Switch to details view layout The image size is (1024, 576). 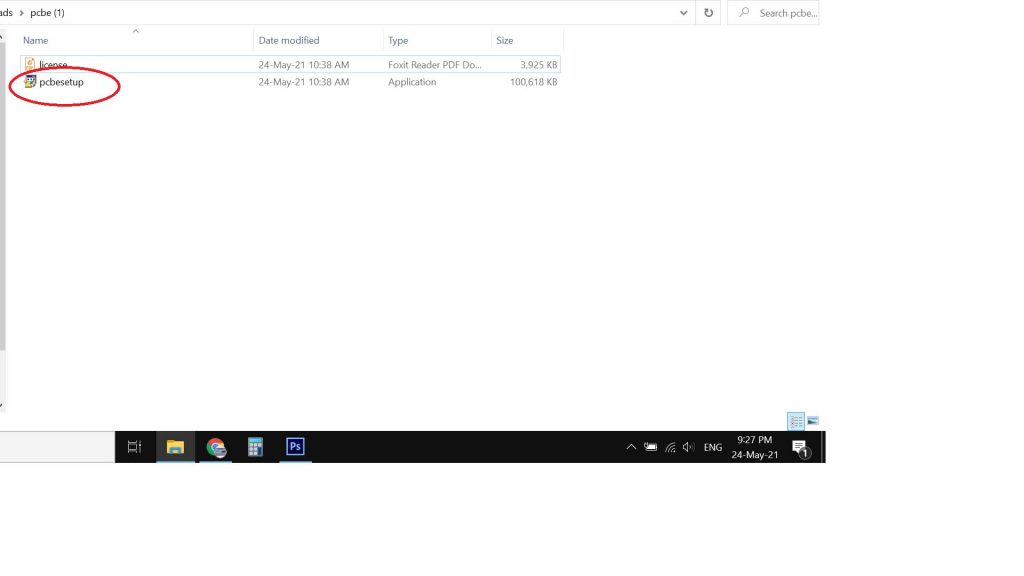click(796, 421)
